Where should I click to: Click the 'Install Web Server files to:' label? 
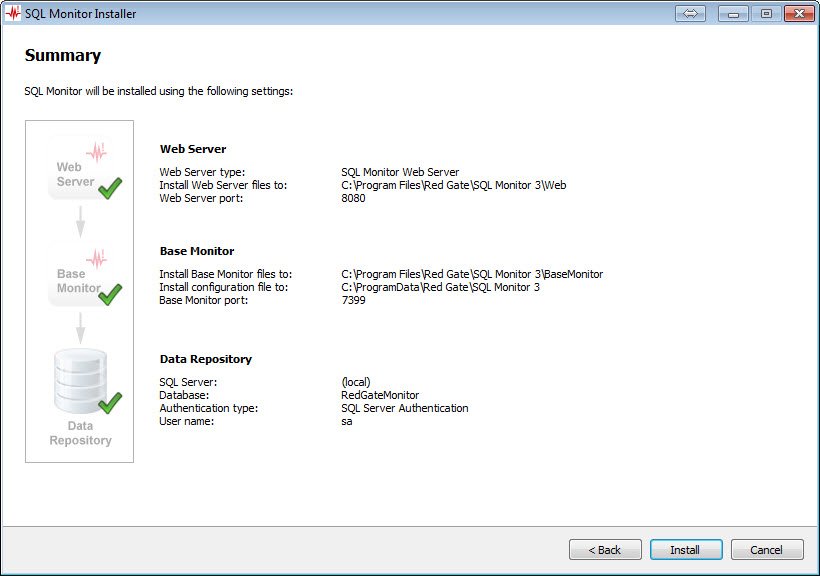pyautogui.click(x=223, y=185)
